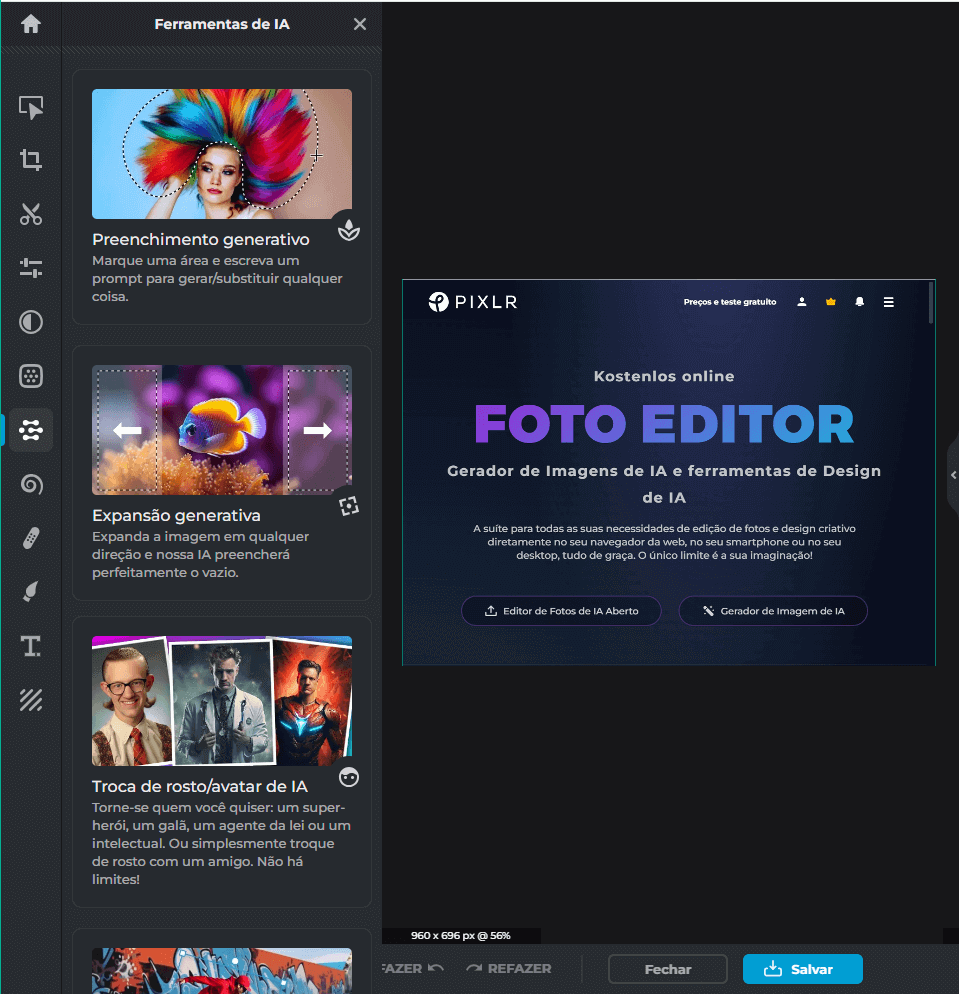Open the Adjust sliders tool

coord(30,268)
